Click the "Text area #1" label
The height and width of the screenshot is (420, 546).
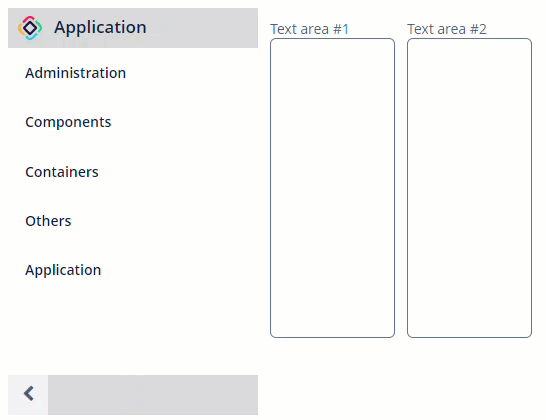click(x=310, y=29)
